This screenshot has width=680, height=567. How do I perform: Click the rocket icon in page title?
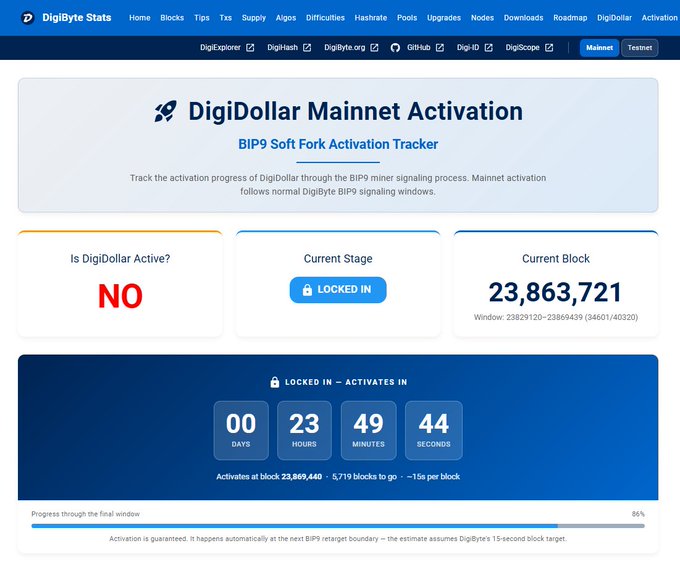[166, 111]
